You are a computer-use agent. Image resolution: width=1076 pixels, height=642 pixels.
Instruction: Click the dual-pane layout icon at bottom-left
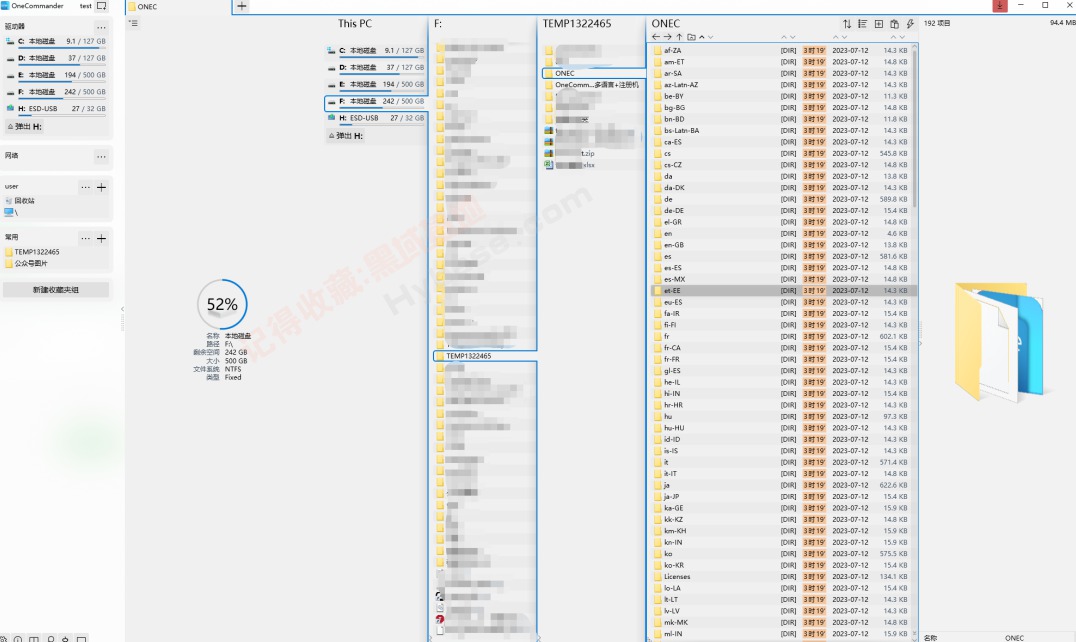point(34,639)
